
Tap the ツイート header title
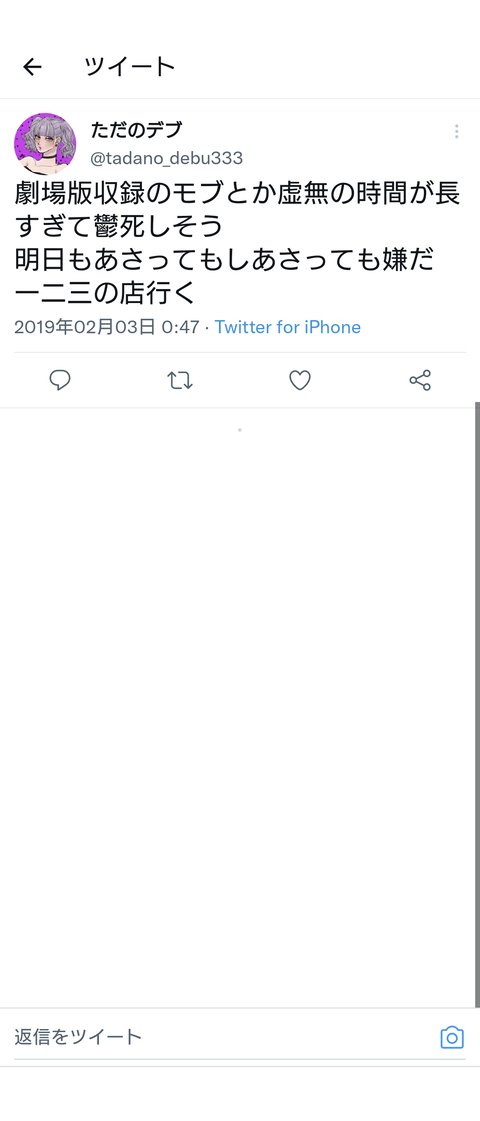pyautogui.click(x=129, y=67)
